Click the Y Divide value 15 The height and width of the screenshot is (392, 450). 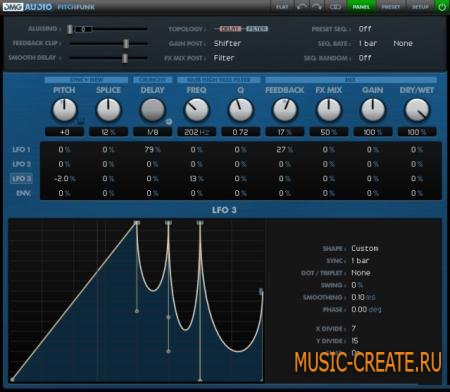[x=355, y=341]
